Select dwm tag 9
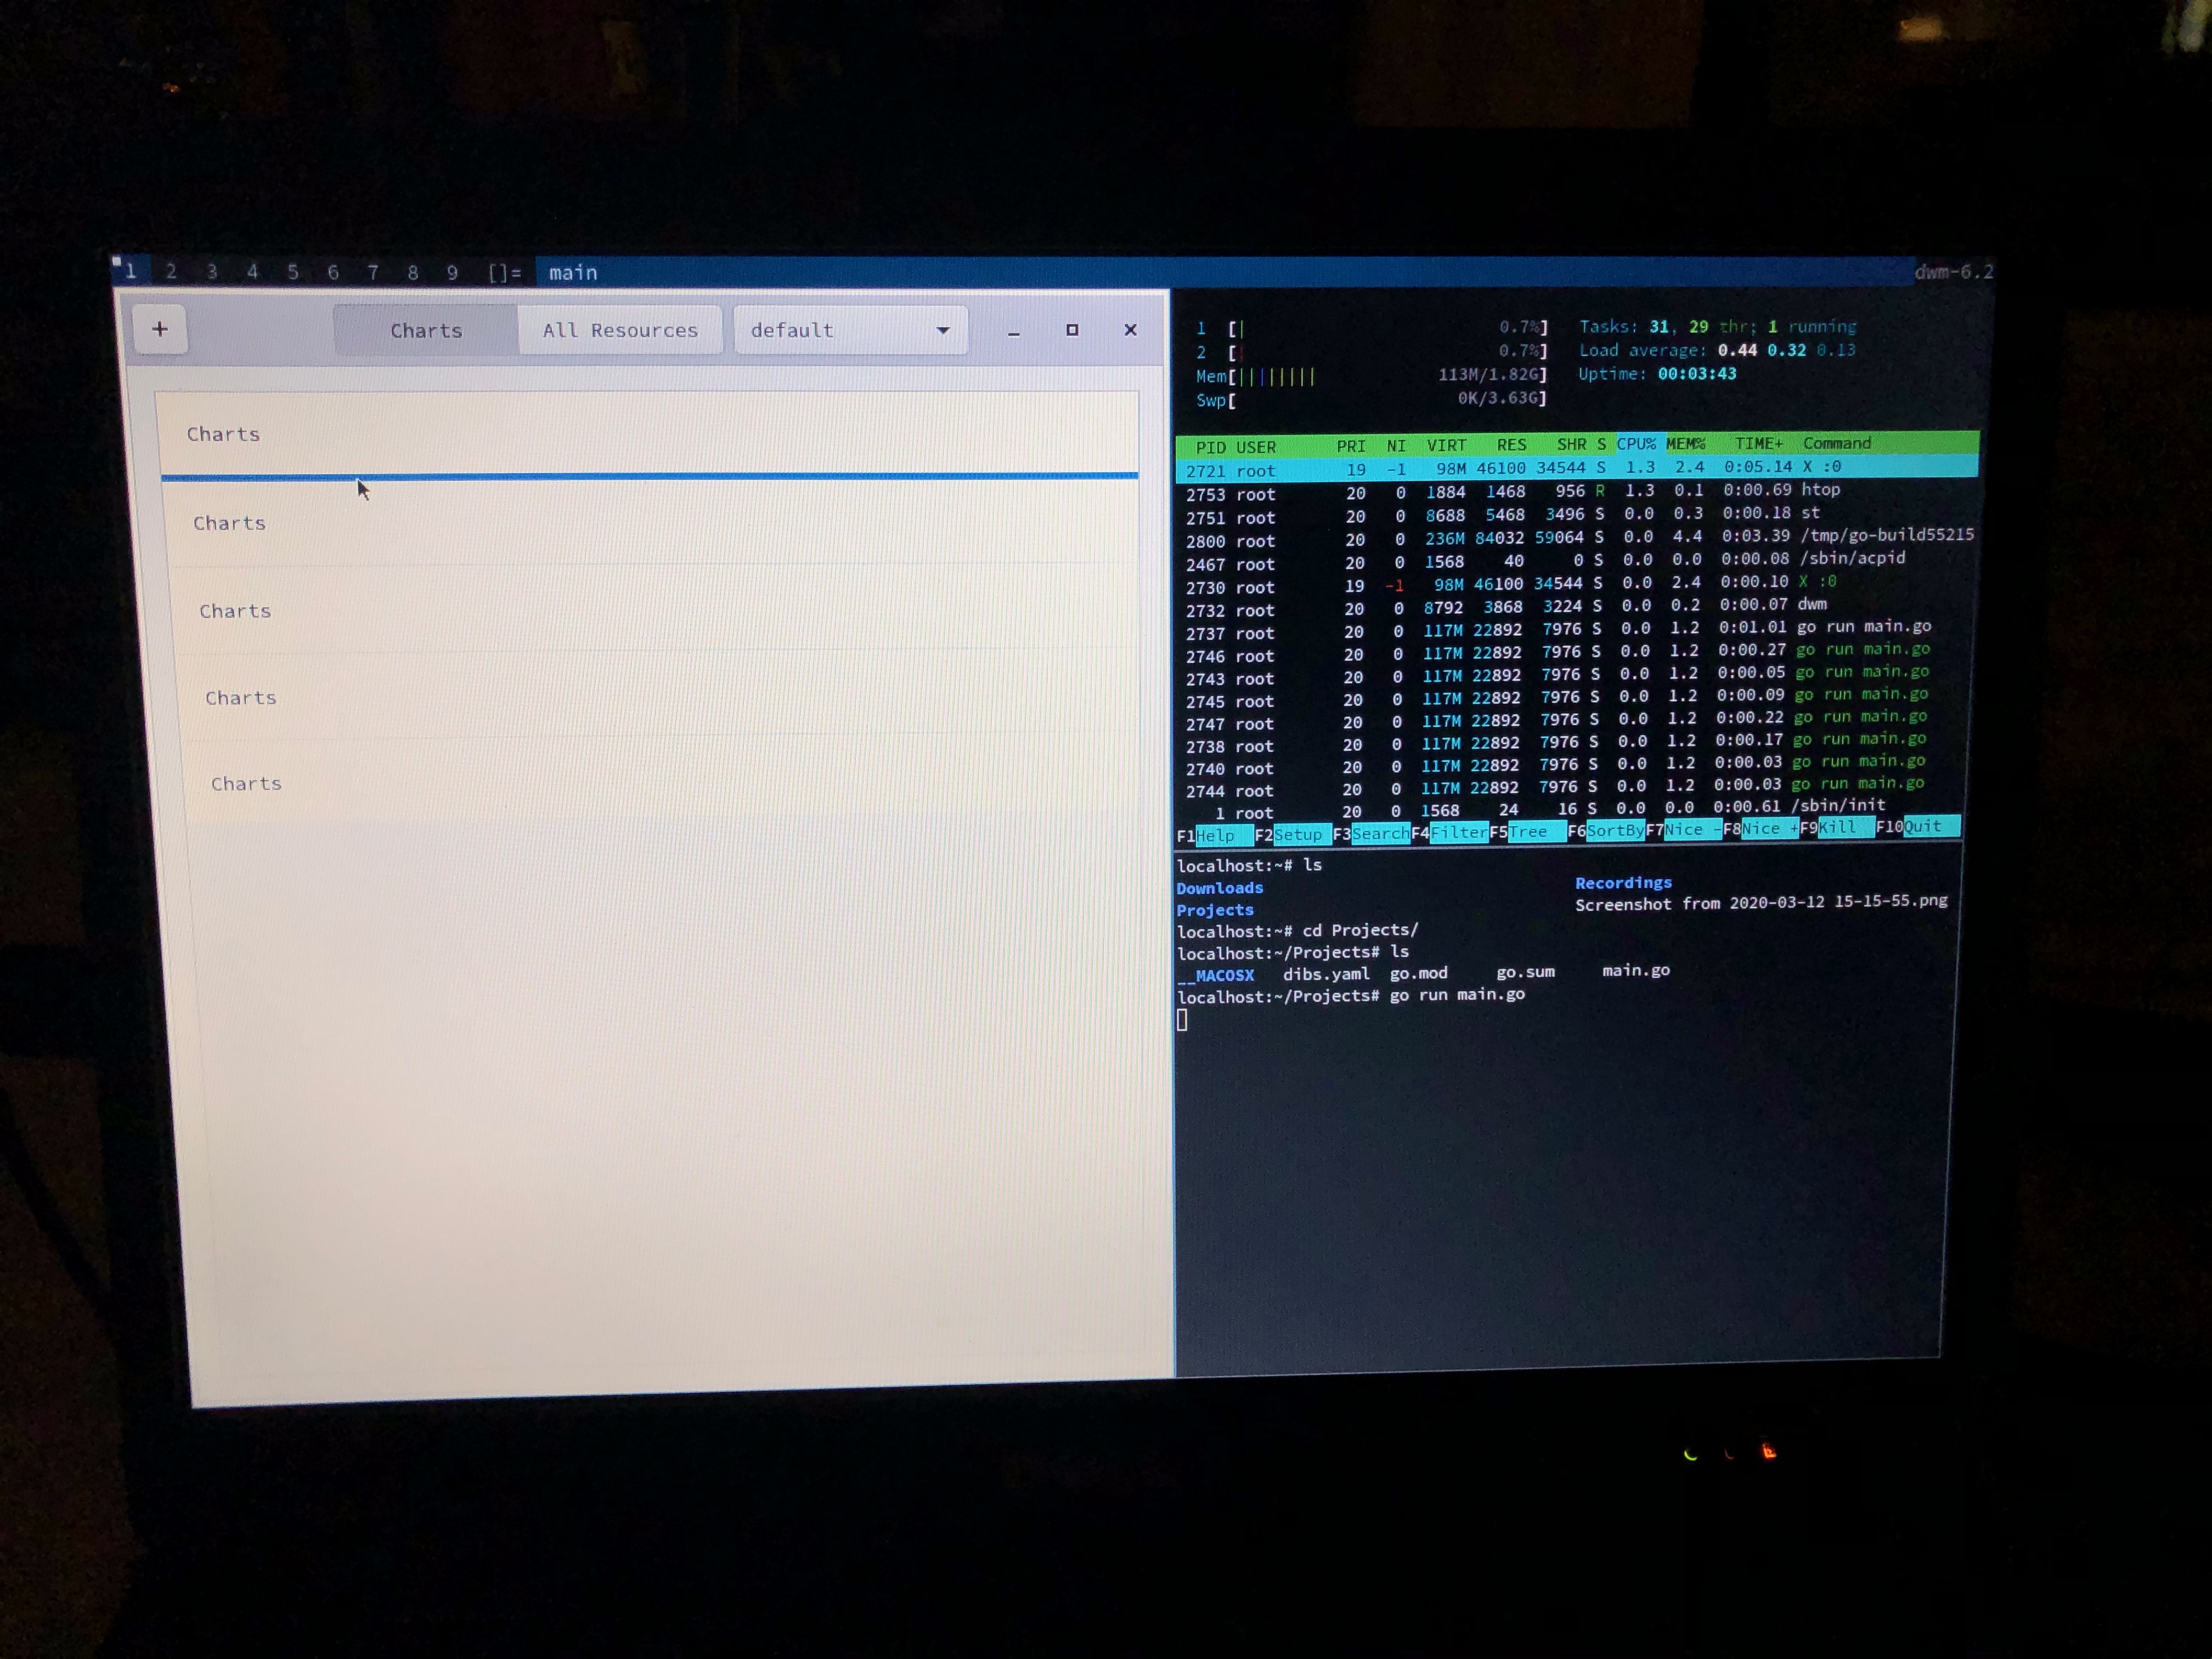The width and height of the screenshot is (2212, 1659). click(x=453, y=272)
